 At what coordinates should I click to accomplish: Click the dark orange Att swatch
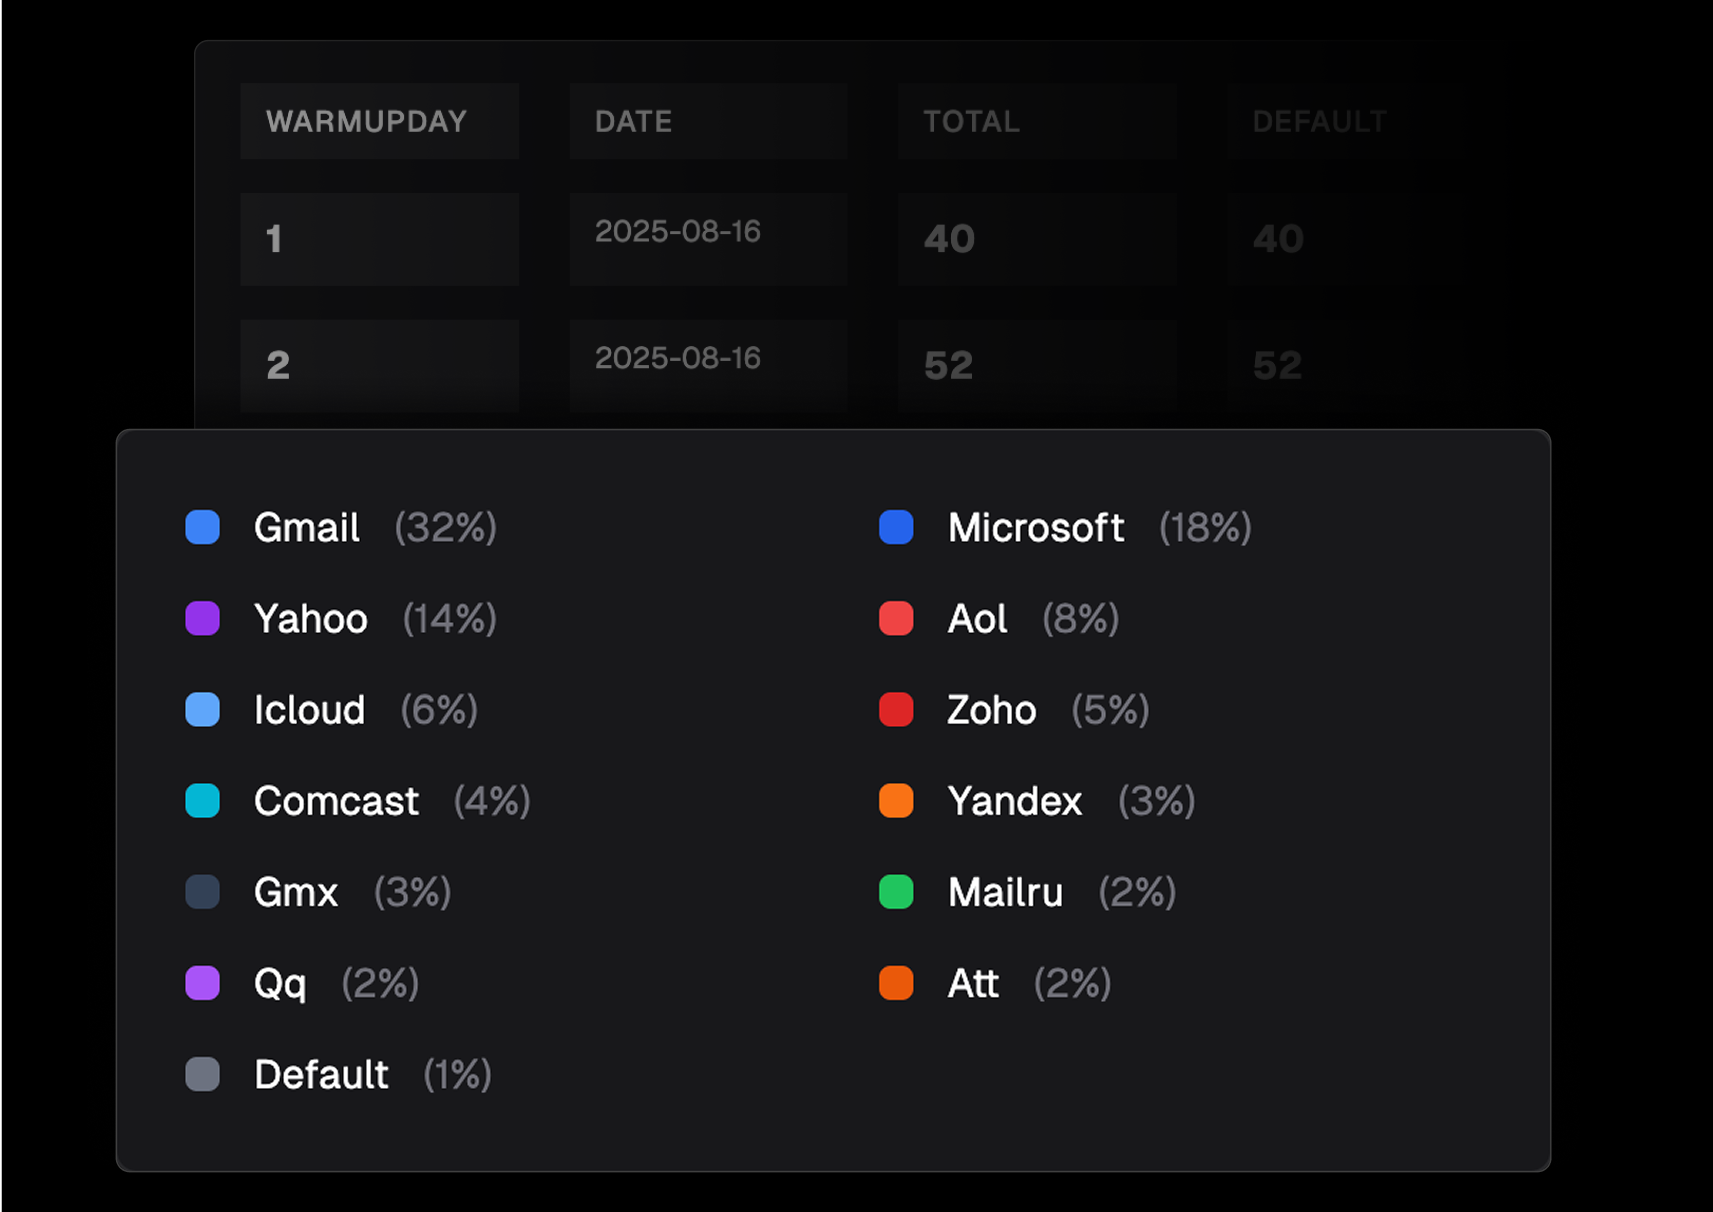pos(896,983)
